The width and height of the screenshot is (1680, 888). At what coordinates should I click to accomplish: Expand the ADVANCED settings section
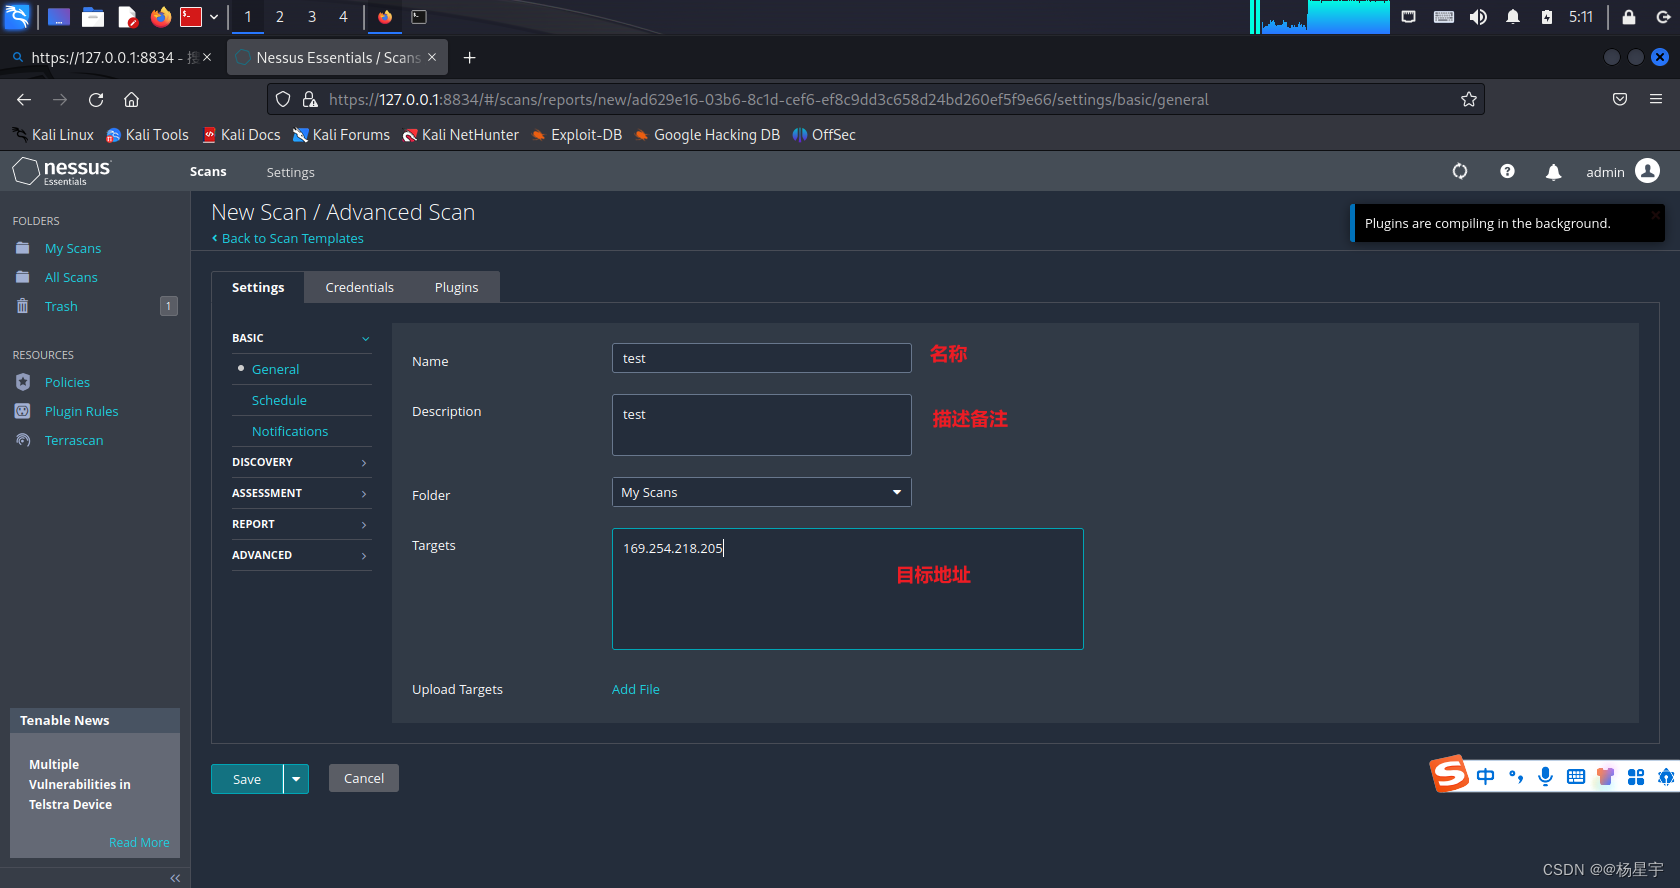coord(301,555)
